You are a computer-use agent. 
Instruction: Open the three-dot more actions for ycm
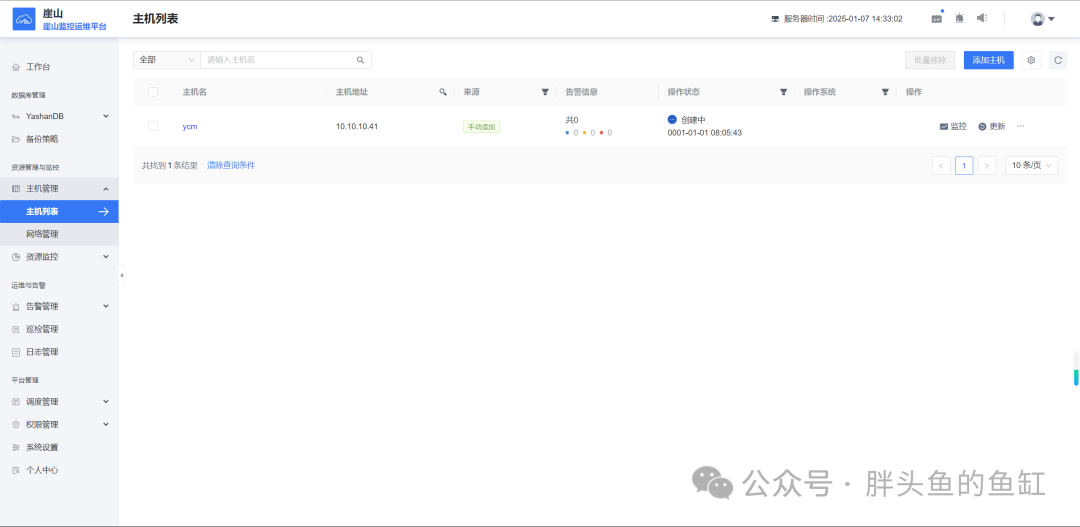click(x=1021, y=126)
